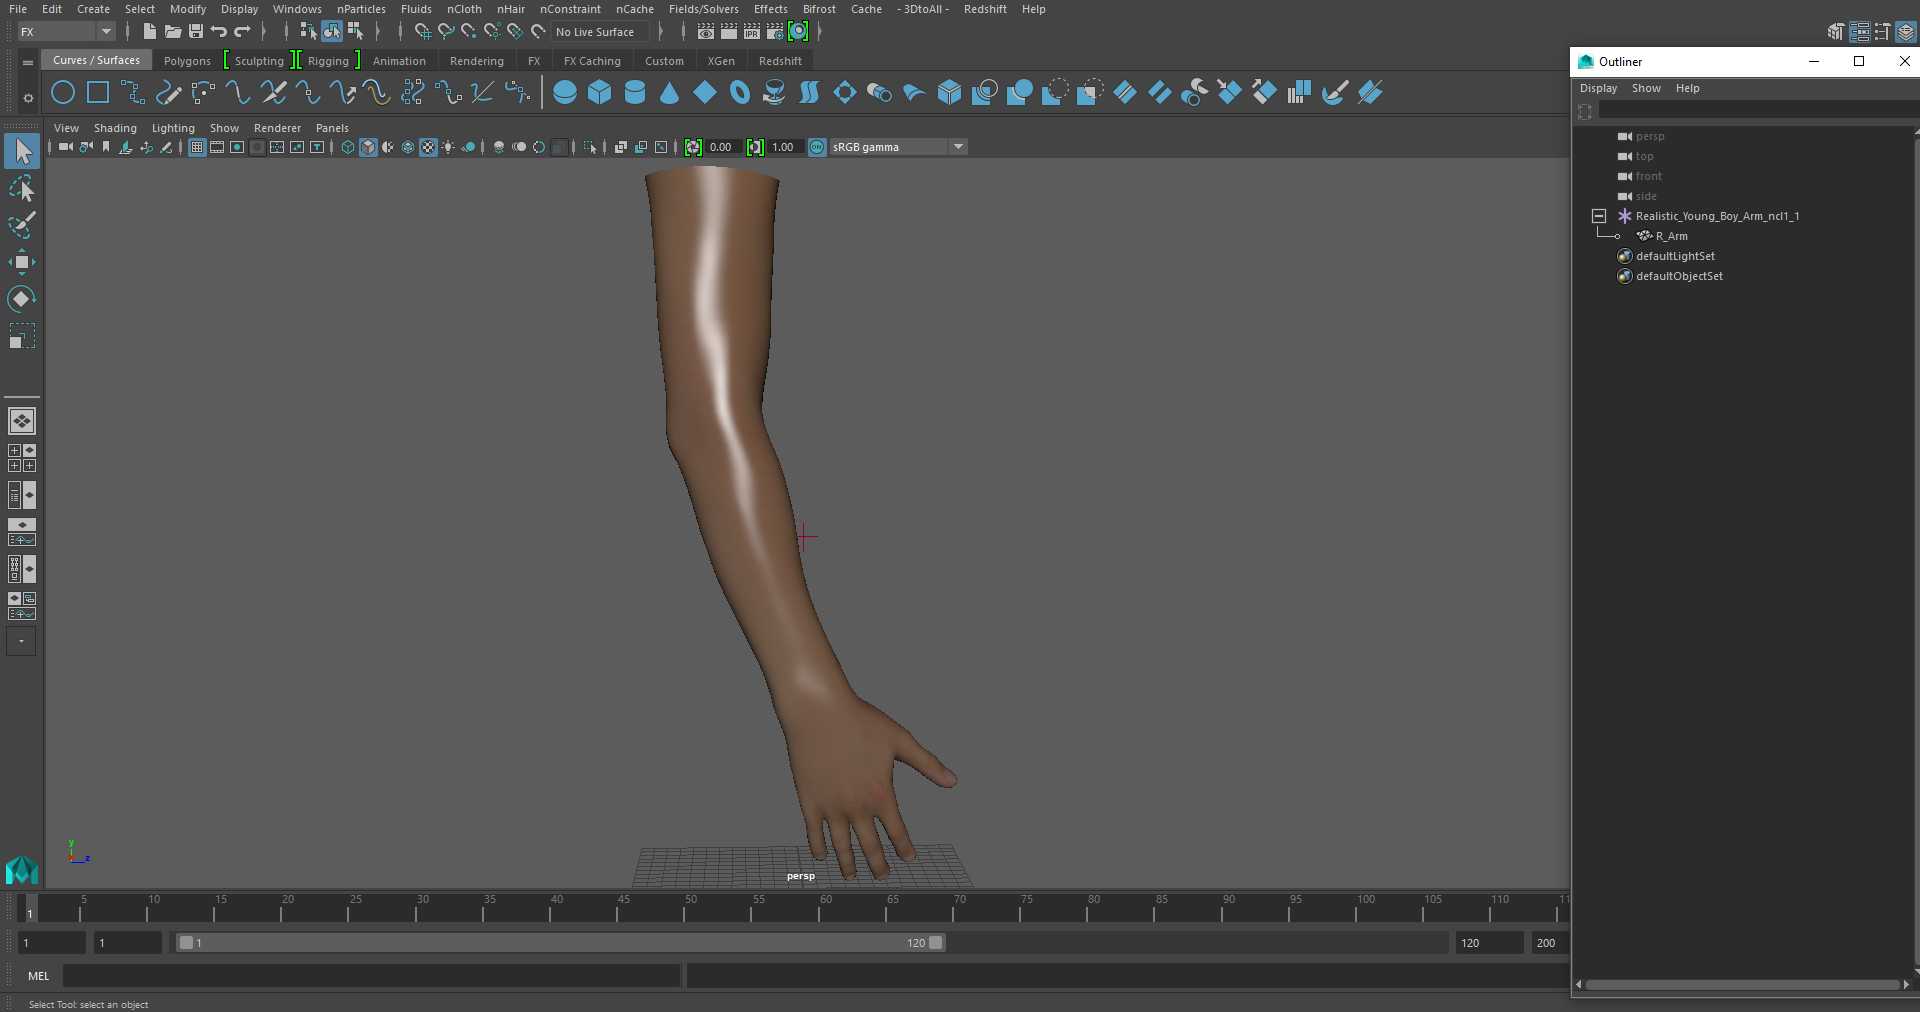Toggle the viewport grid display
Image resolution: width=1920 pixels, height=1012 pixels.
point(197,148)
